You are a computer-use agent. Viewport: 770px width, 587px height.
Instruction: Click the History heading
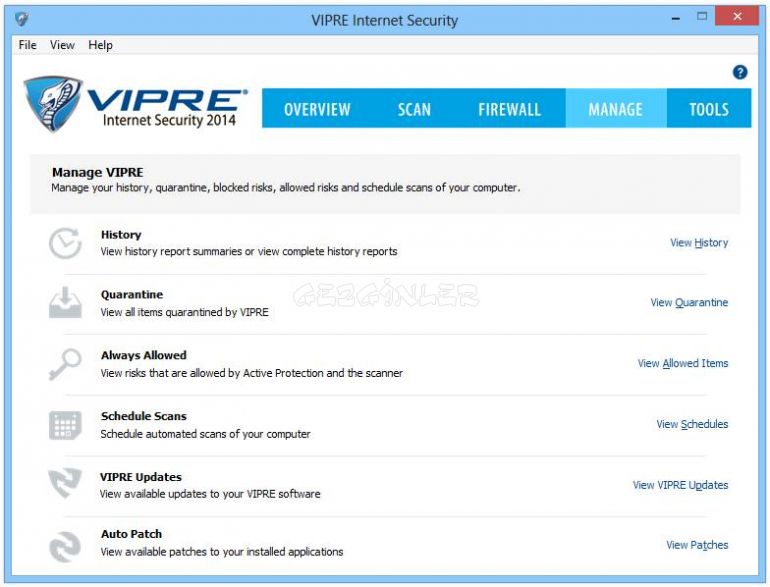[x=121, y=235]
